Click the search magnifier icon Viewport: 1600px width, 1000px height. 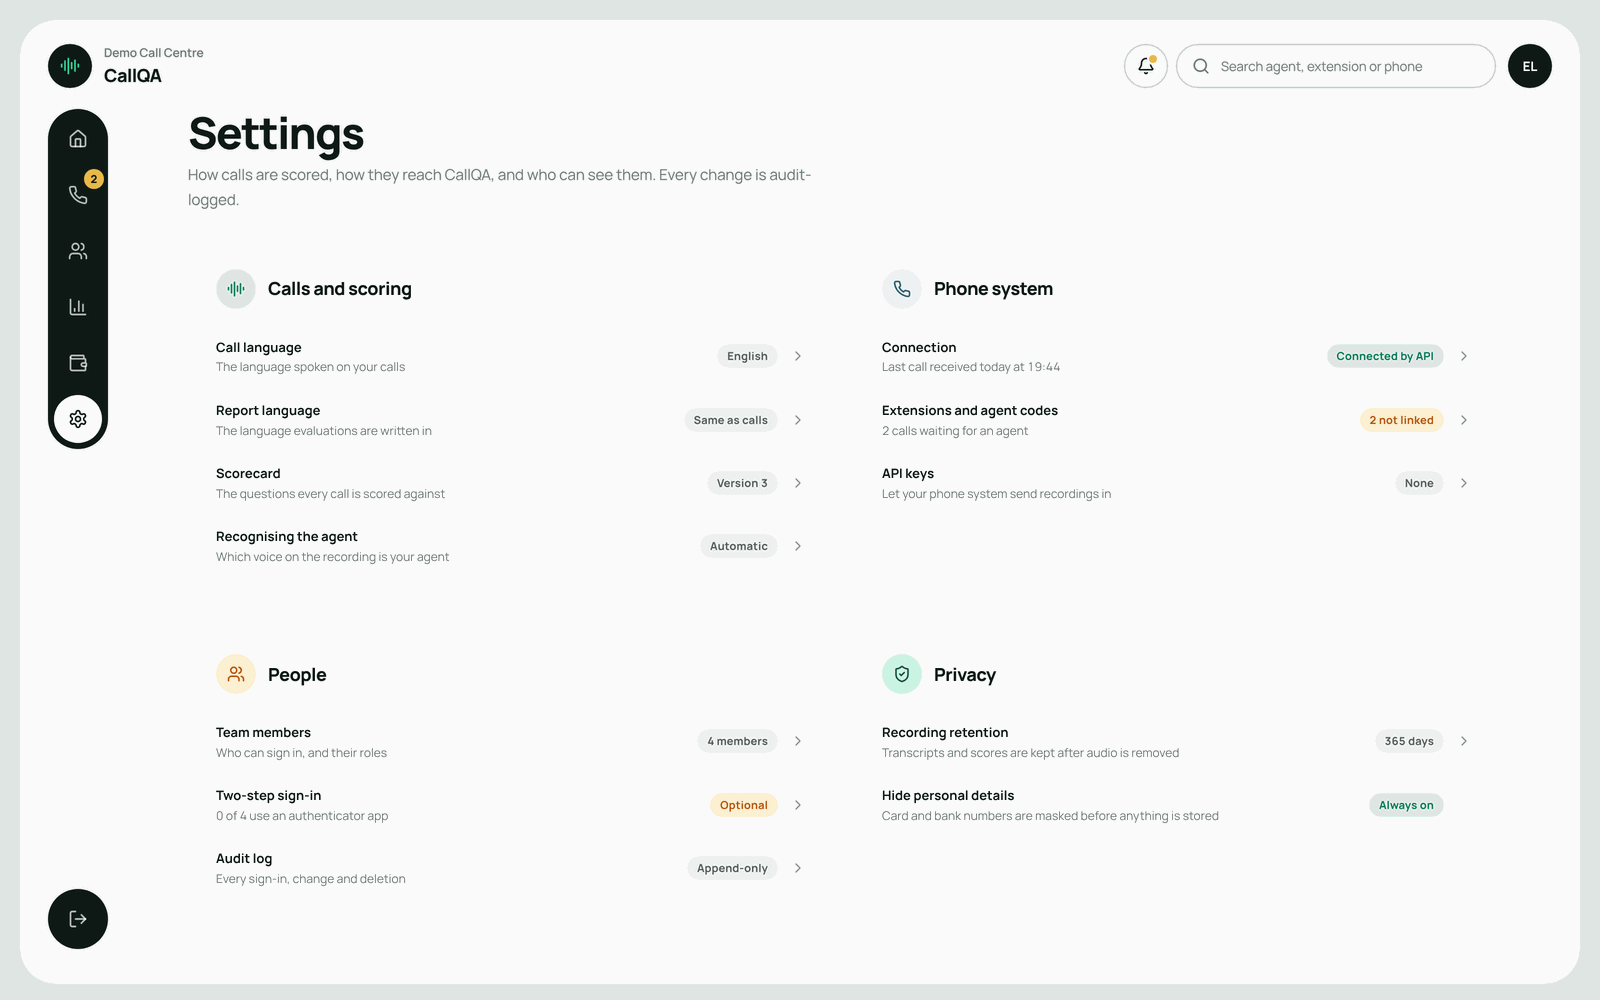pyautogui.click(x=1201, y=66)
